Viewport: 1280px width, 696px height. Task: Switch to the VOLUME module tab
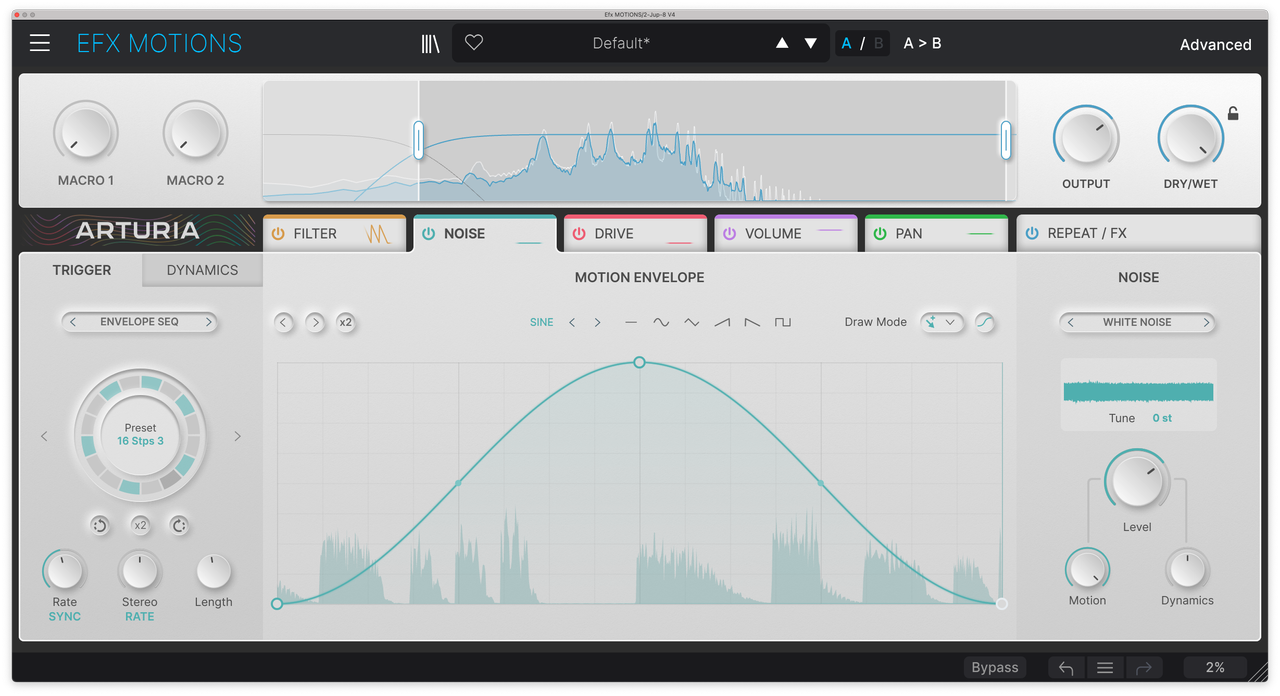(786, 234)
